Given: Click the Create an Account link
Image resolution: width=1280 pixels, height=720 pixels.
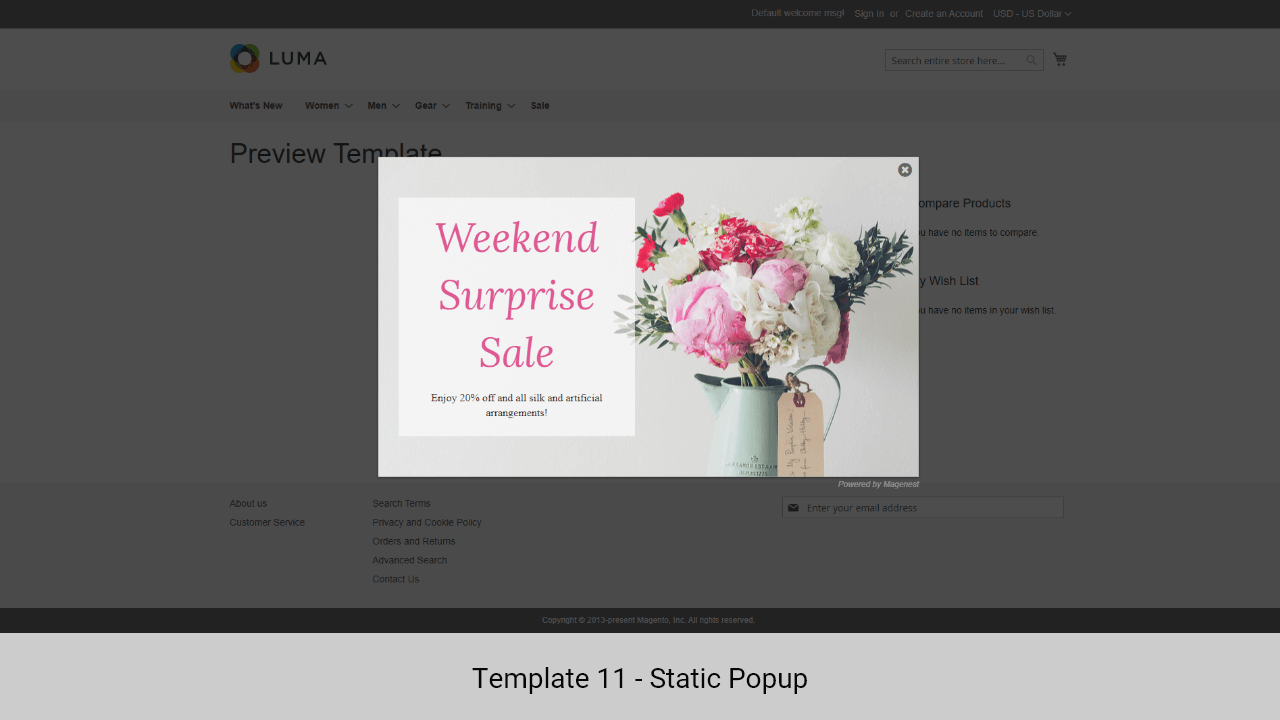Looking at the screenshot, I should (944, 14).
